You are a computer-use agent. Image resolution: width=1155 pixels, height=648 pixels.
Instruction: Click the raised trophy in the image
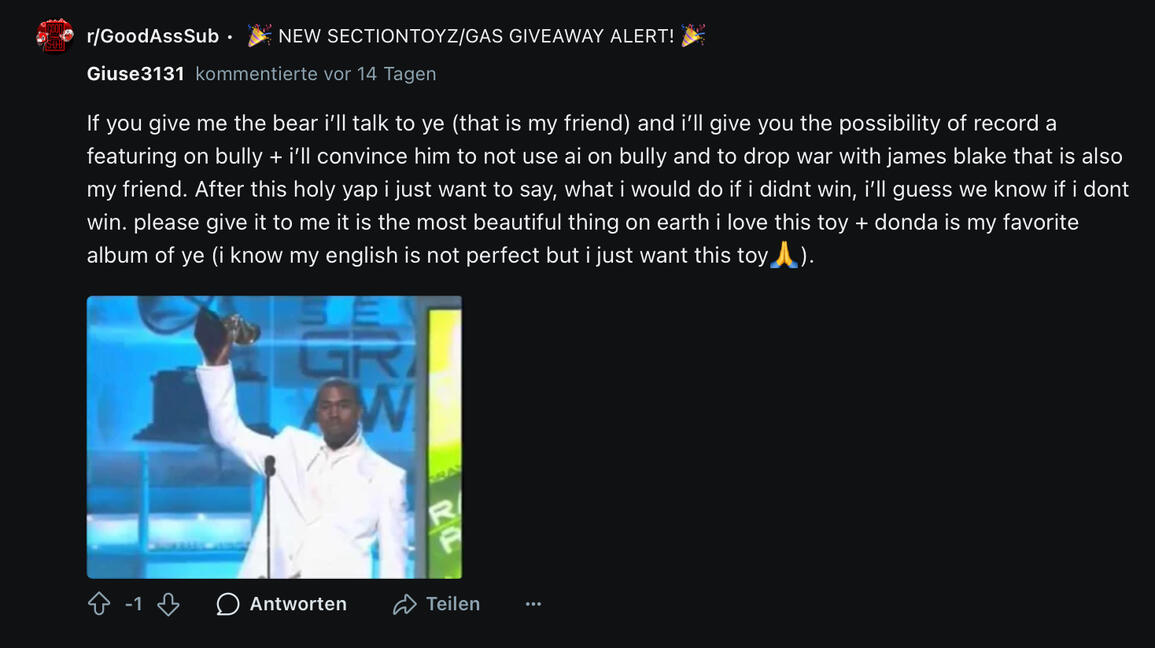[x=238, y=328]
